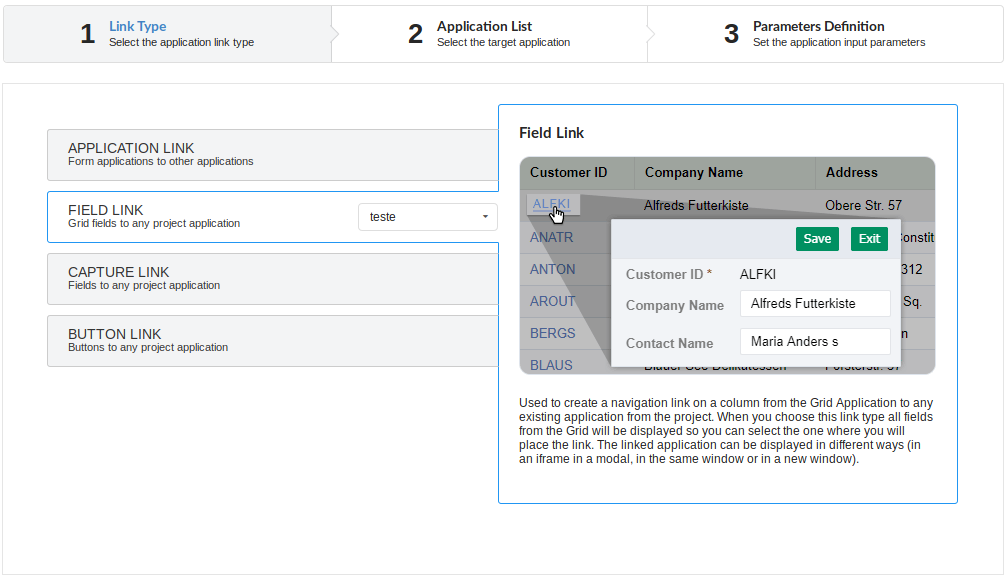The width and height of the screenshot is (1005, 575).
Task: Open the AROUT customer ID link
Action: click(x=553, y=301)
